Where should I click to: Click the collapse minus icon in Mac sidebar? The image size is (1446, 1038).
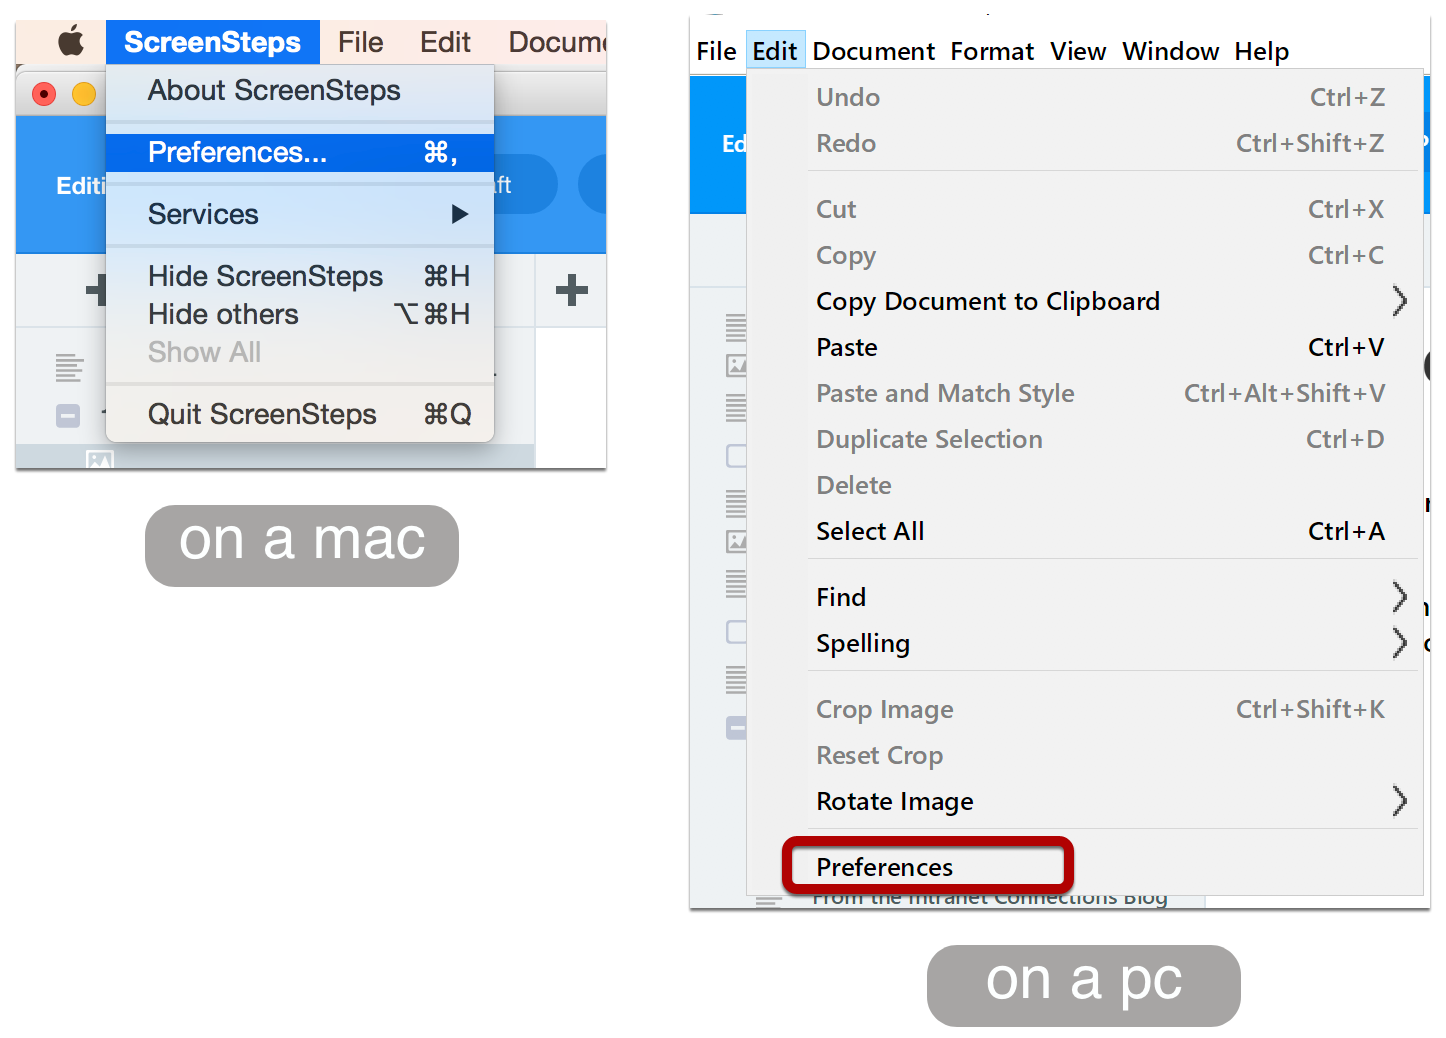pyautogui.click(x=68, y=415)
